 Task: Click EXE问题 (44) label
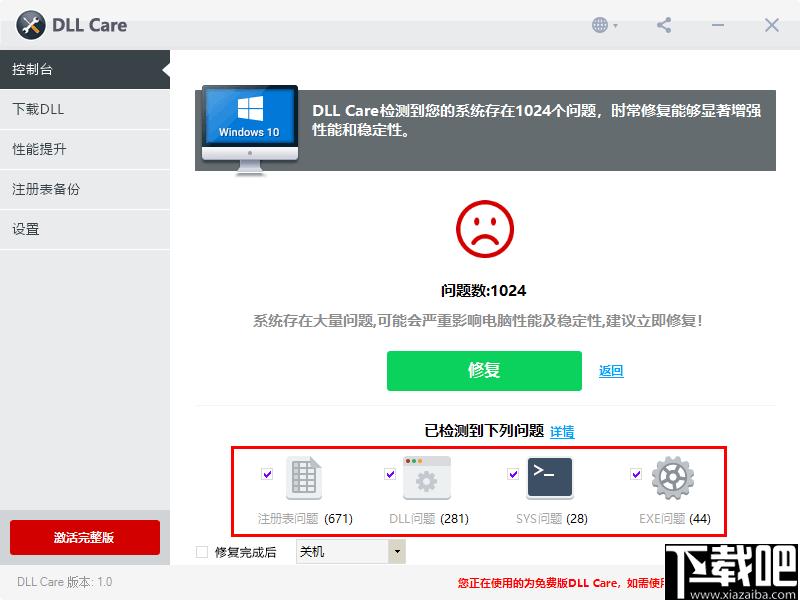click(674, 519)
